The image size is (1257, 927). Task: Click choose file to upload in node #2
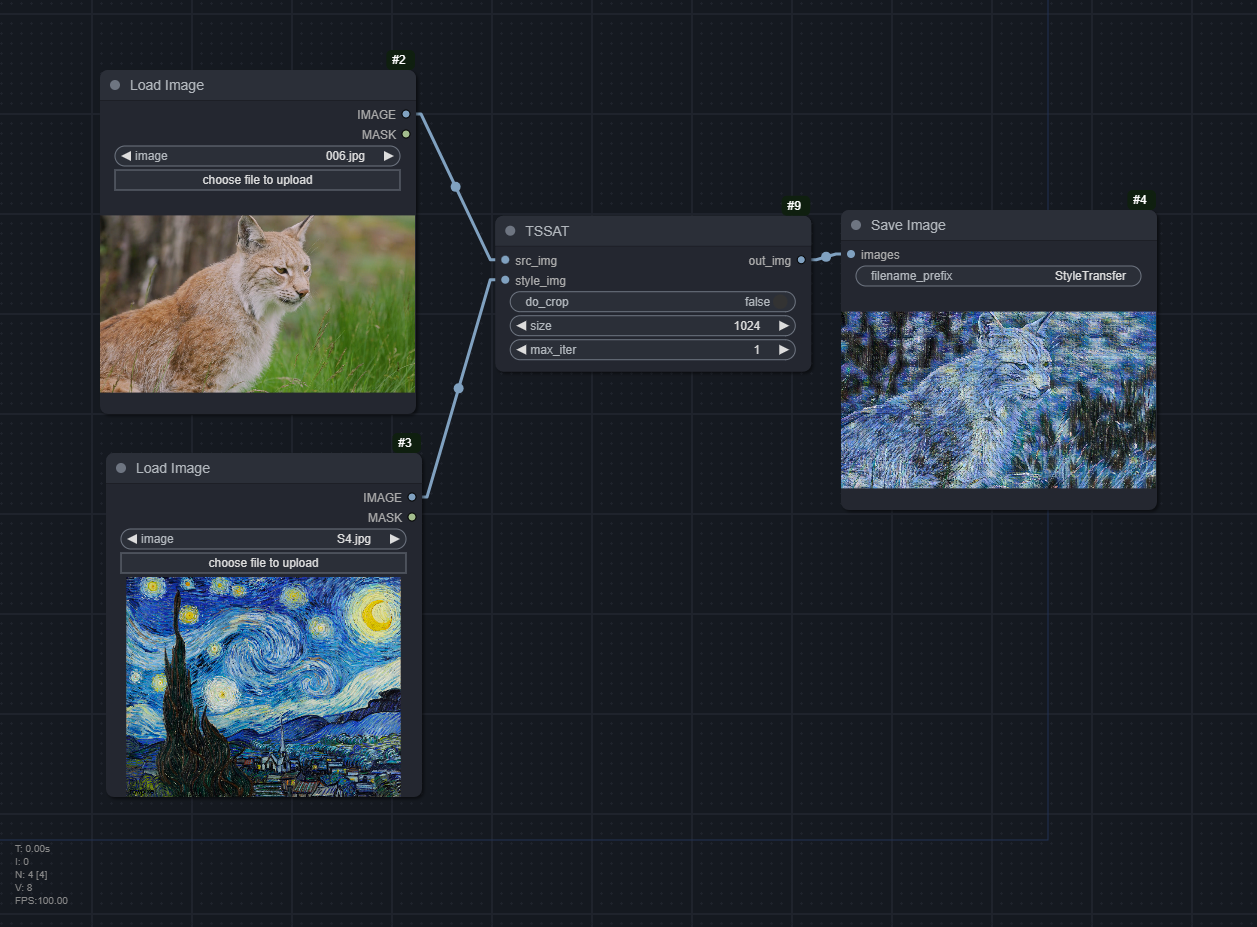point(258,180)
